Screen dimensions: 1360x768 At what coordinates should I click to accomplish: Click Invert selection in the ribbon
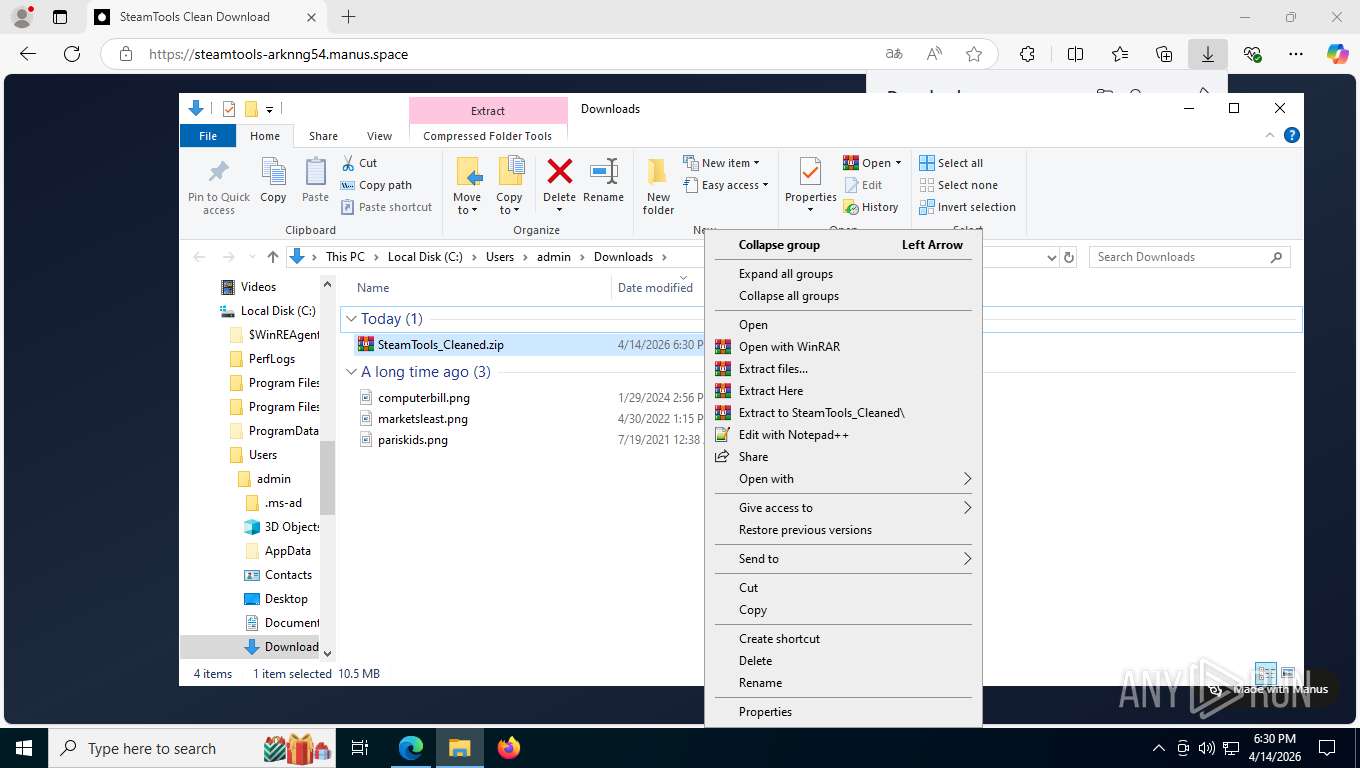(967, 207)
